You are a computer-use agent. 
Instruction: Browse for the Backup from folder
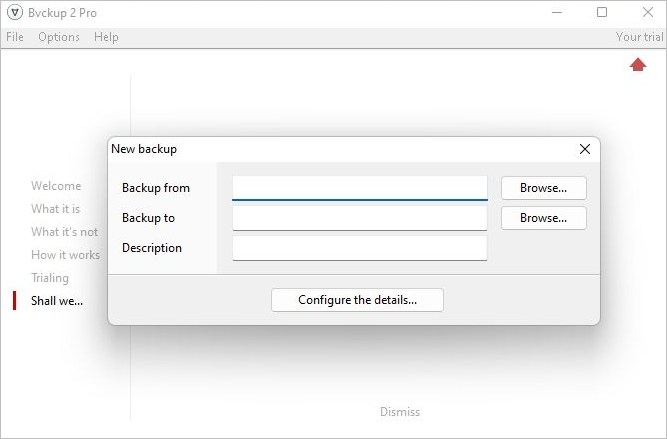(543, 188)
